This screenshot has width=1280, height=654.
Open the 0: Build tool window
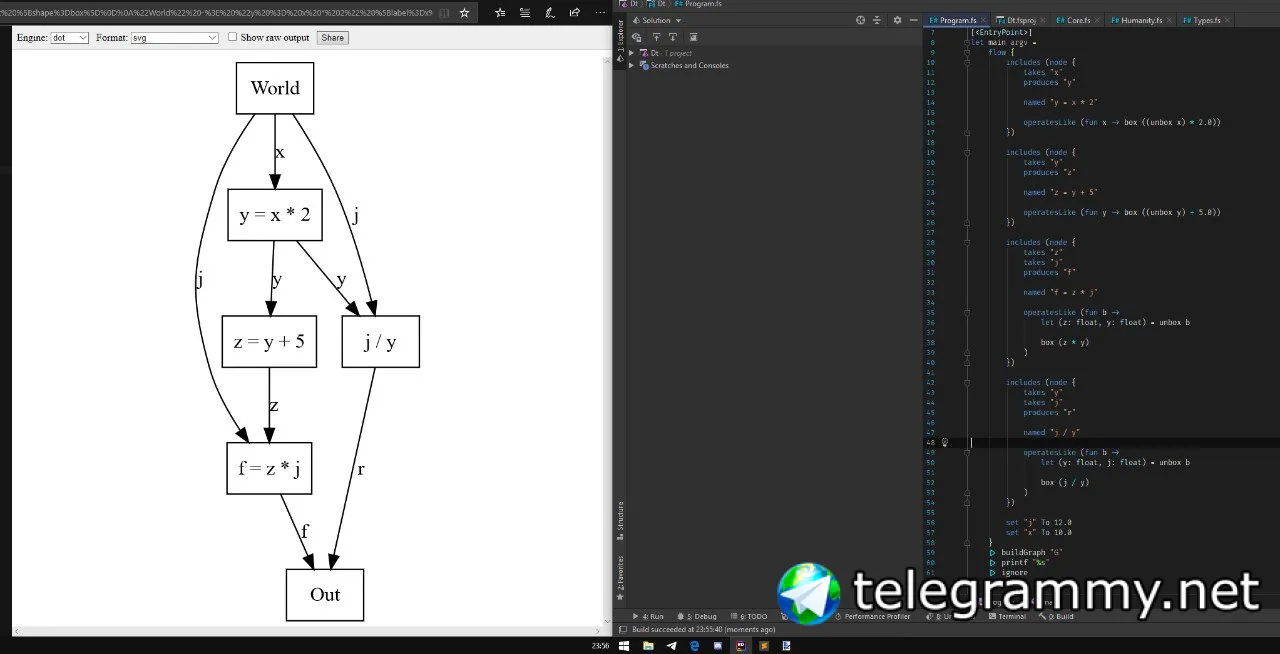1057,616
